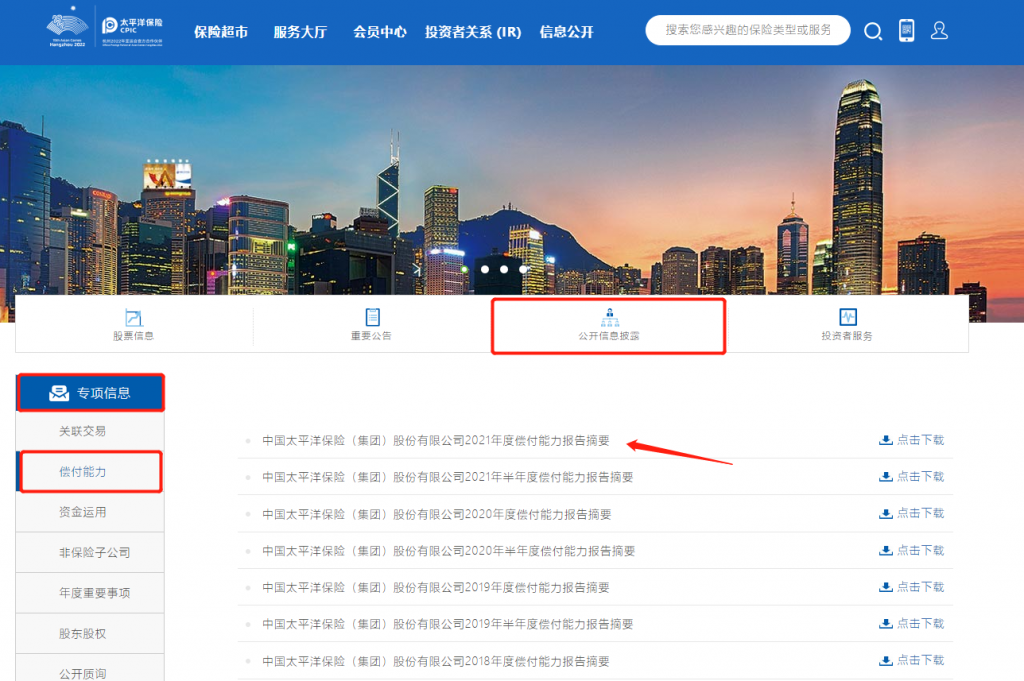Click the 专项信息 sidebar header
This screenshot has height=681, width=1024.
point(91,392)
